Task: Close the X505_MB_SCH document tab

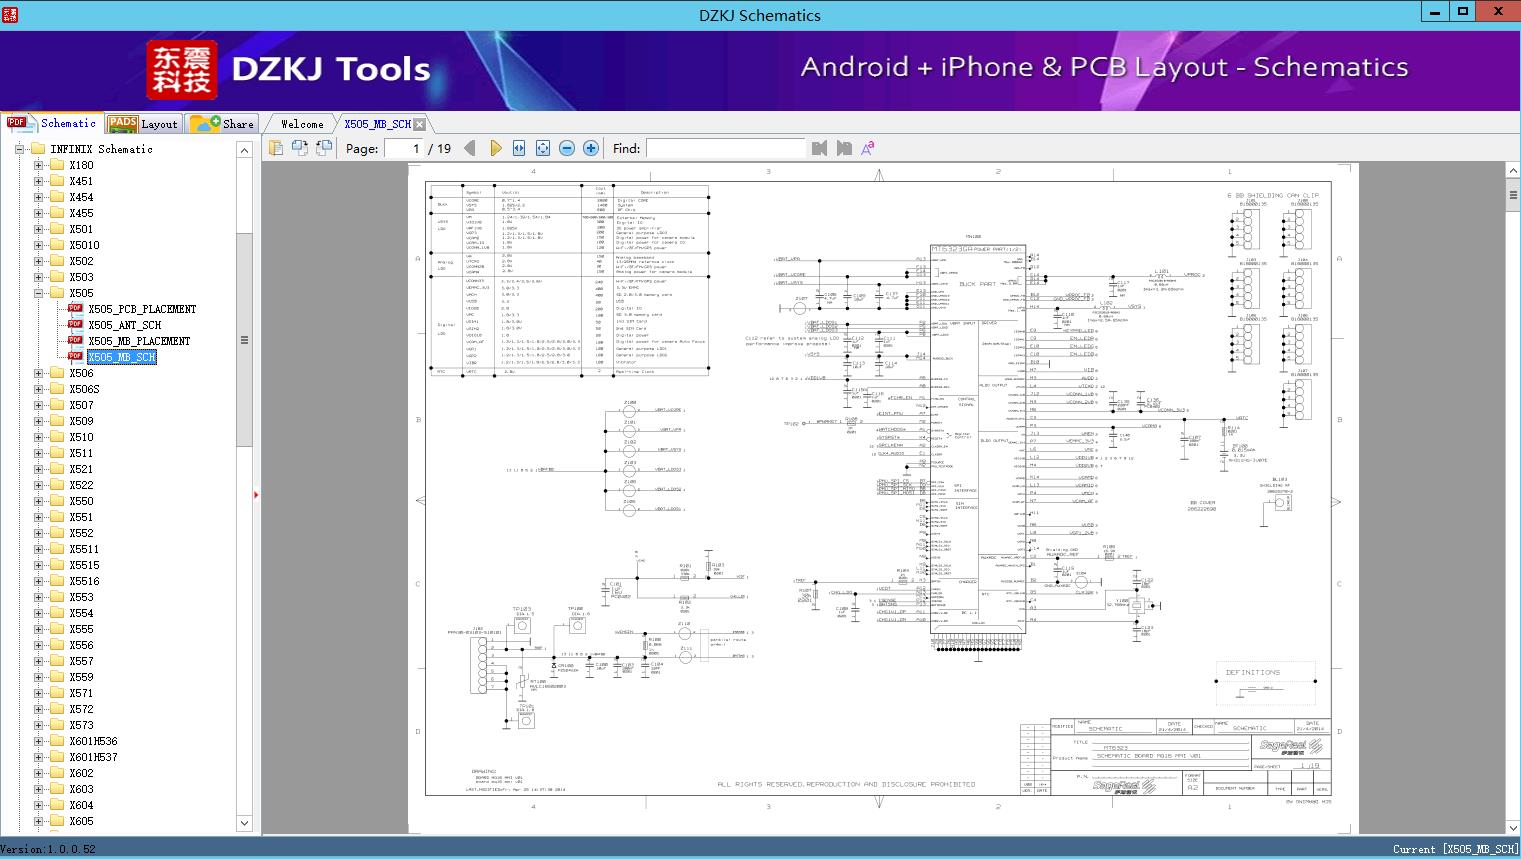Action: click(420, 125)
